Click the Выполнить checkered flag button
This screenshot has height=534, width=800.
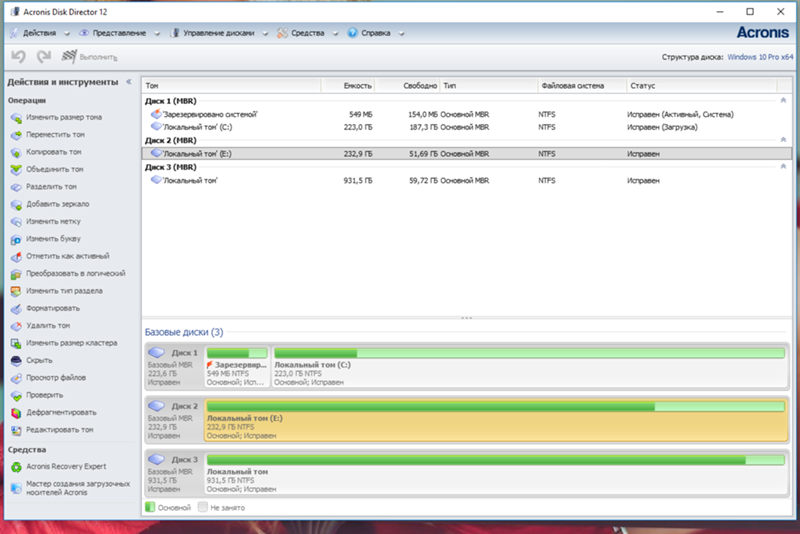89,57
